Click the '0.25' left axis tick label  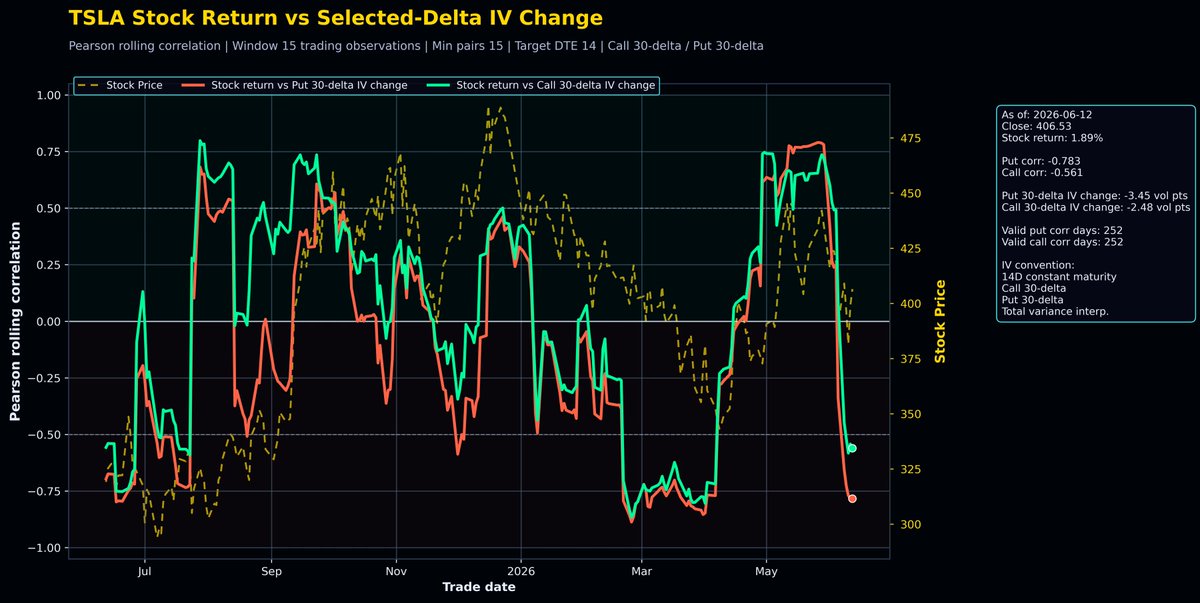pyautogui.click(x=48, y=265)
